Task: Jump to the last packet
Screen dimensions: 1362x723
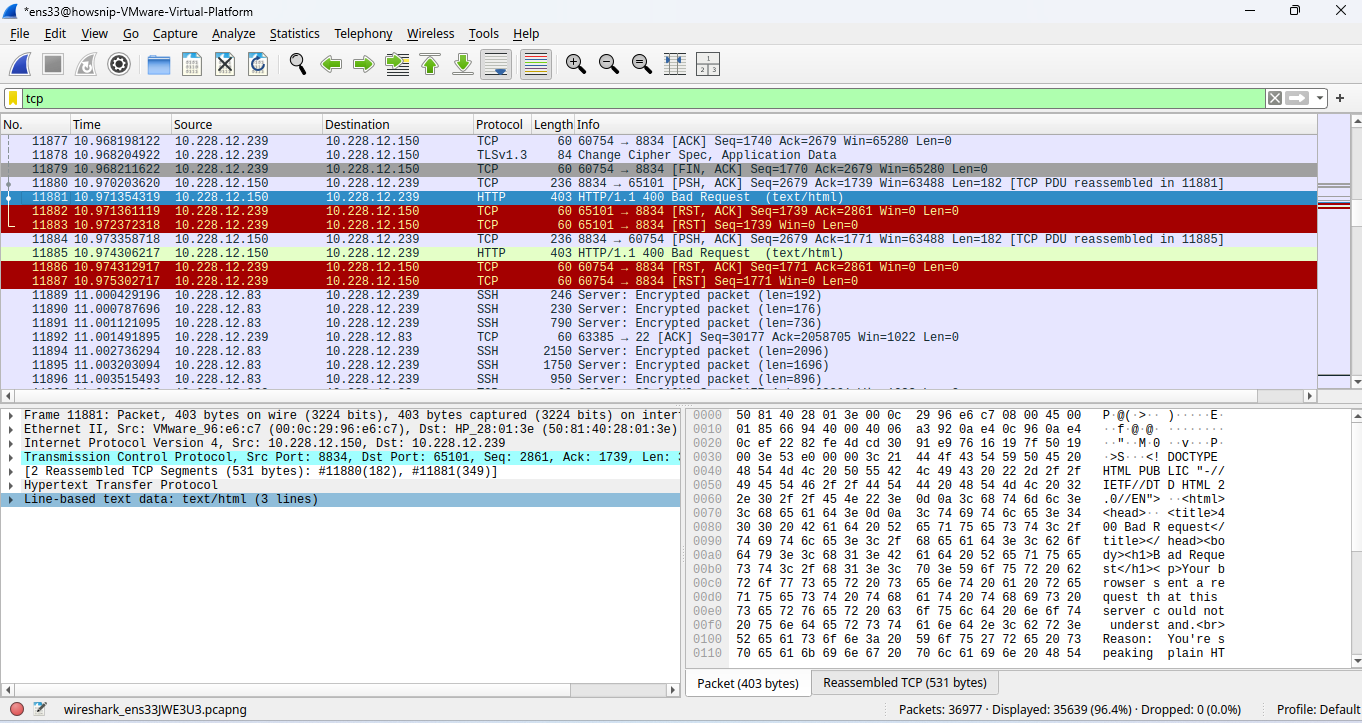Action: coord(463,65)
